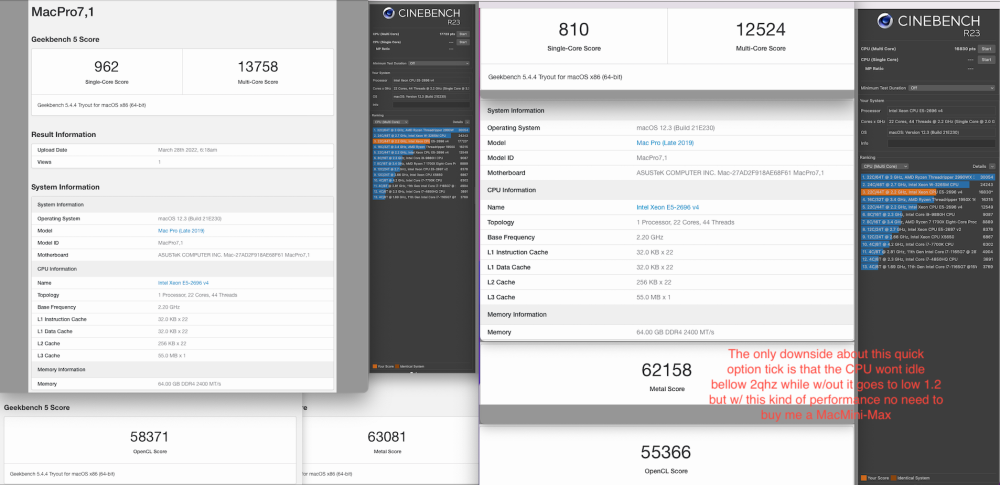Start CPU Single Core test in right Cinebench window
Image resolution: width=1000 pixels, height=485 pixels.
tap(986, 59)
